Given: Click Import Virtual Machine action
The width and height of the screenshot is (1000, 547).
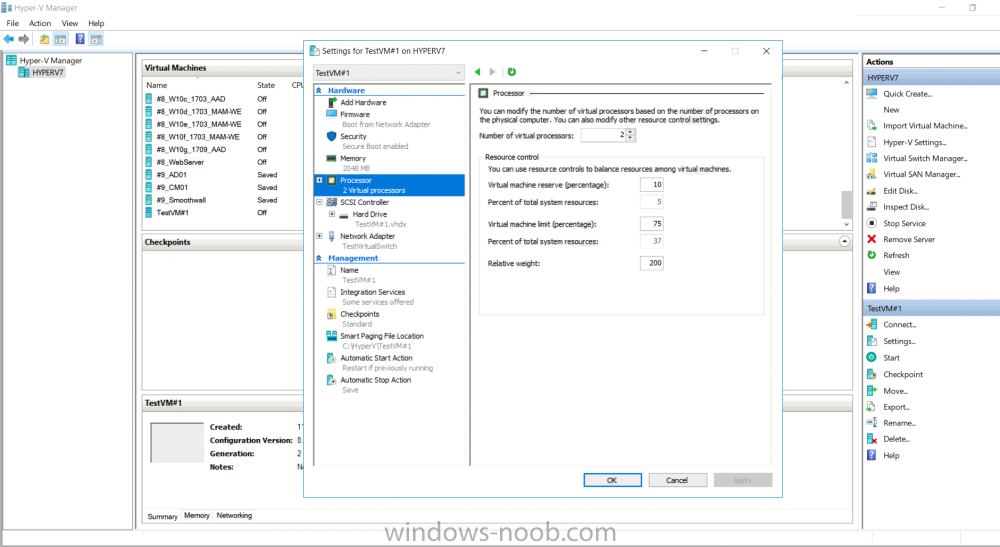Looking at the screenshot, I should pyautogui.click(x=925, y=126).
